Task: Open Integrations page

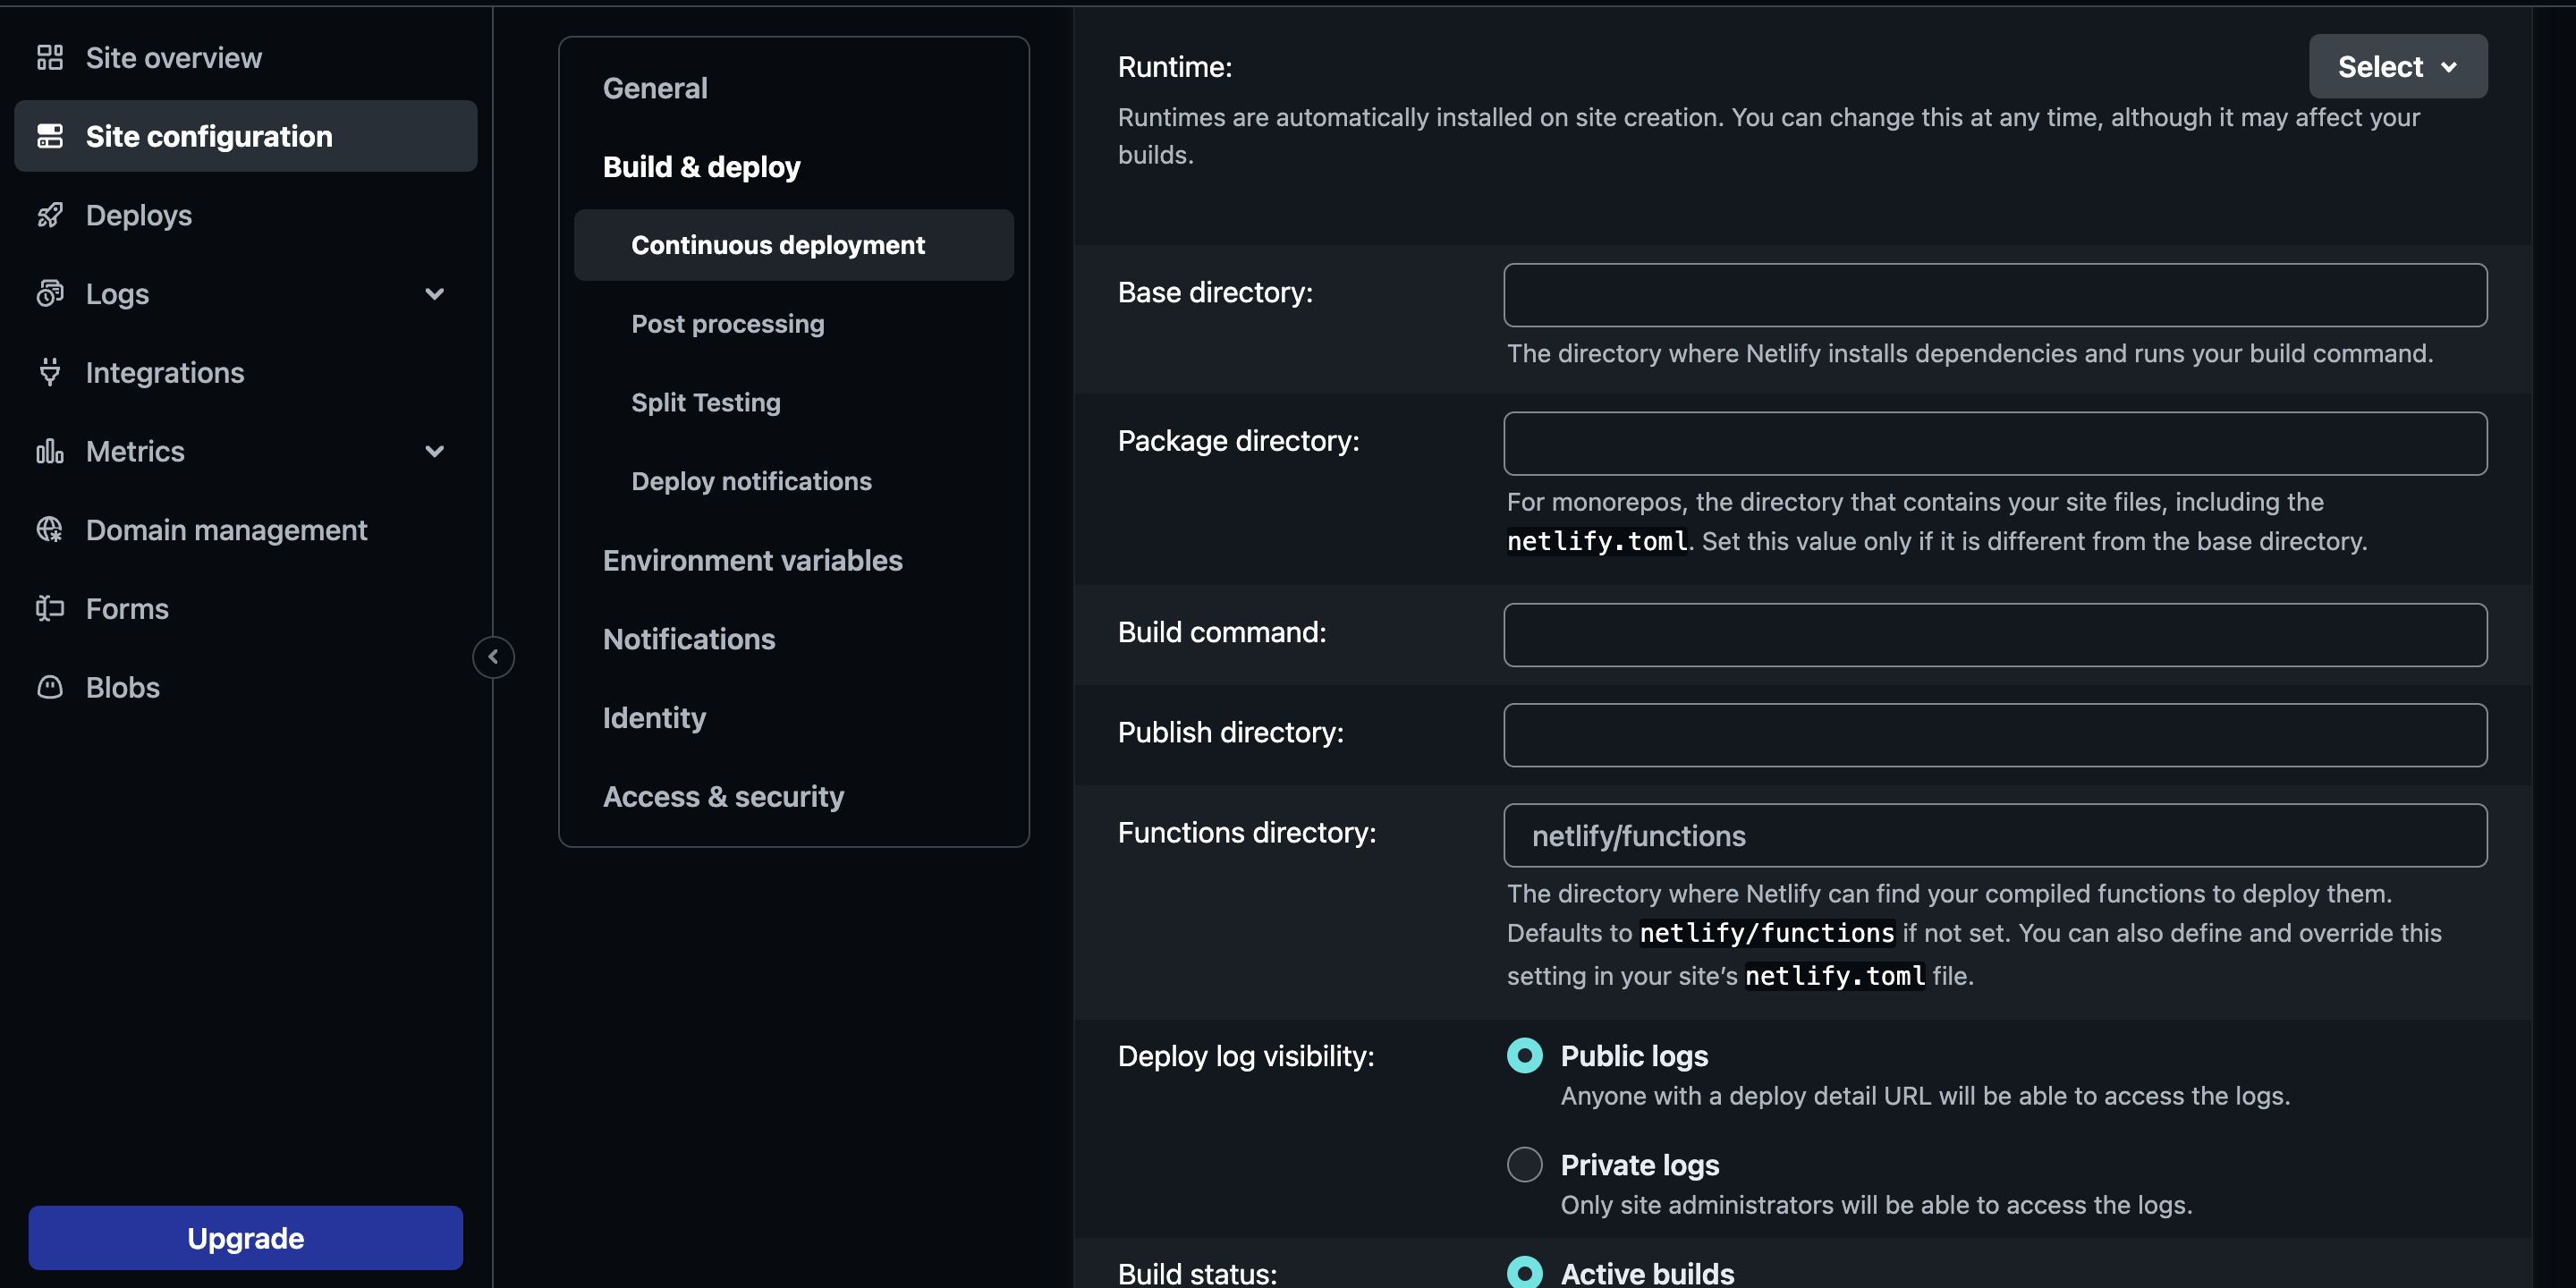Action: (x=246, y=372)
